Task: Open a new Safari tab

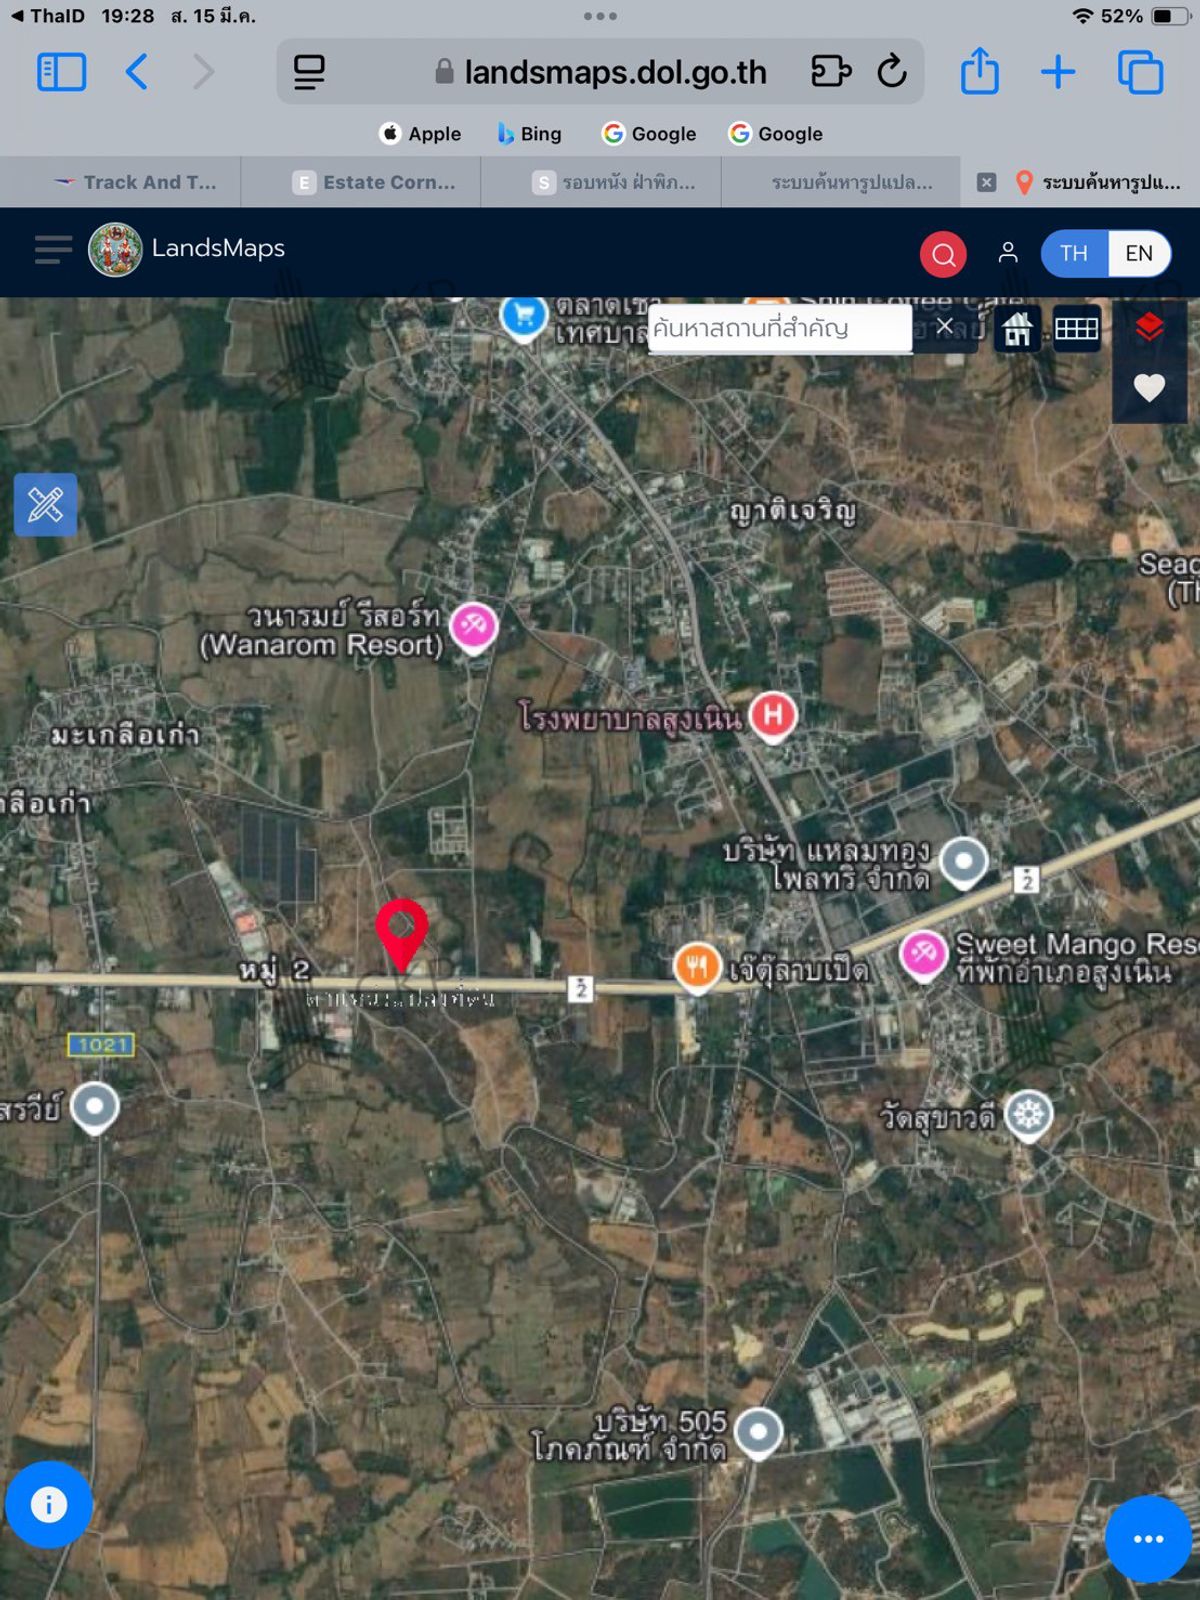Action: [x=1058, y=72]
